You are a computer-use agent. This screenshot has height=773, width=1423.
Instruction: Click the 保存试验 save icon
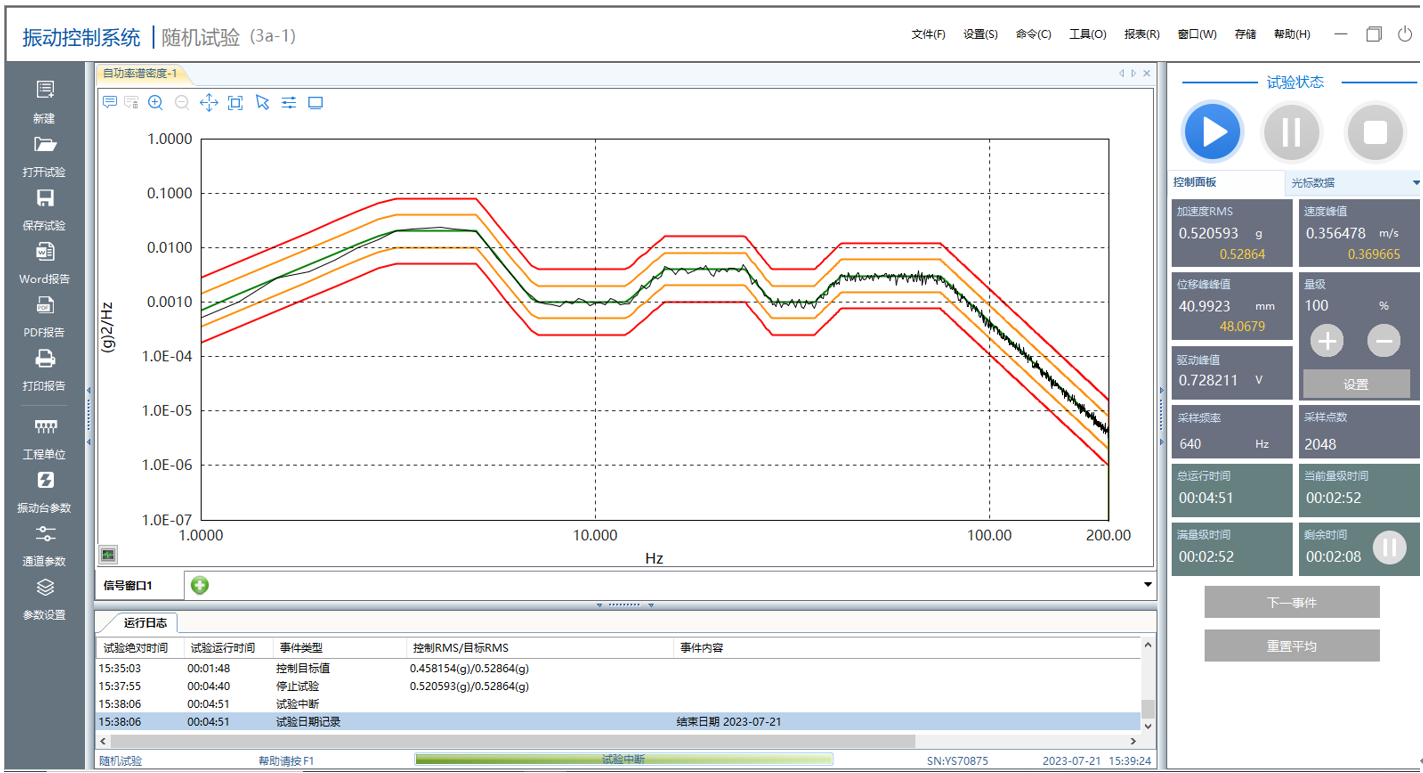[45, 199]
